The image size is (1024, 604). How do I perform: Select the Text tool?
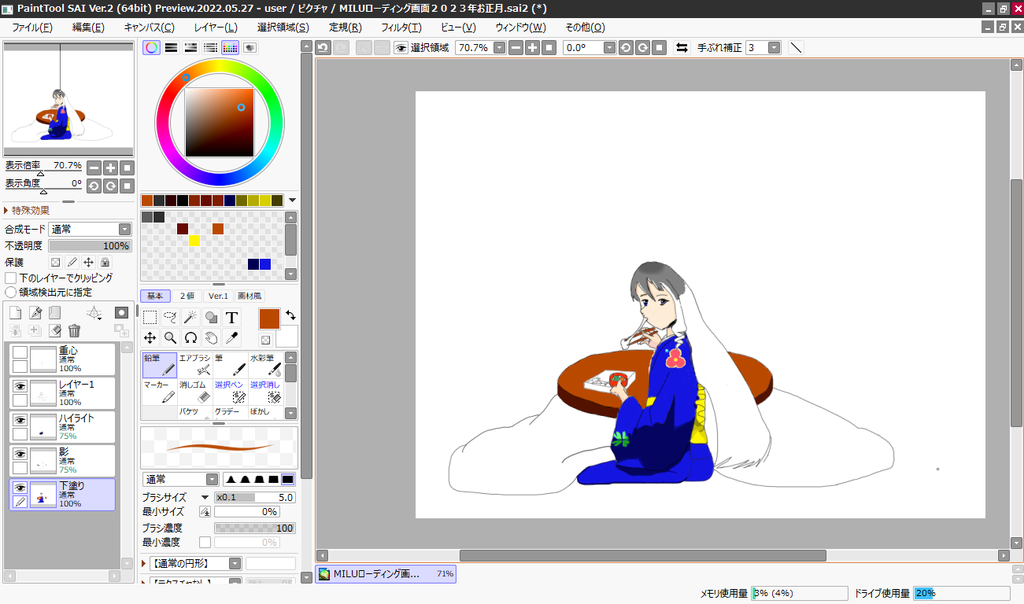coord(231,317)
